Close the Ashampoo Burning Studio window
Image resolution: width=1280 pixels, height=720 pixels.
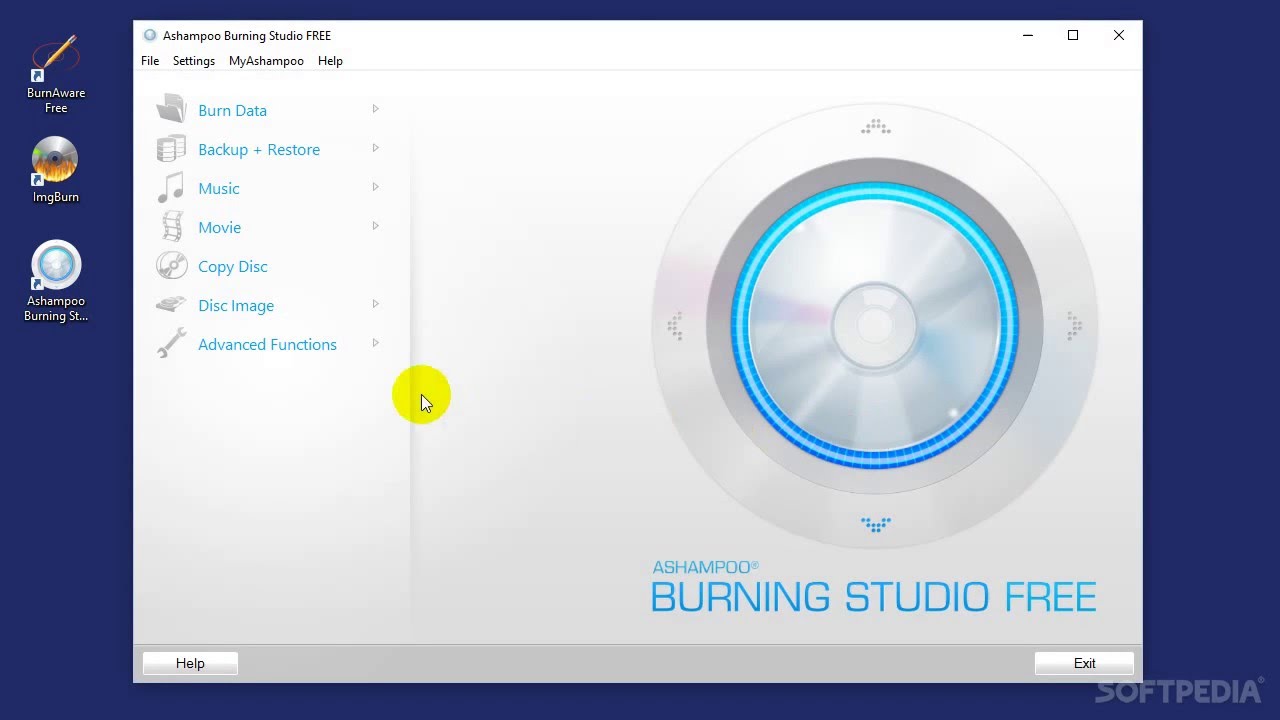(1119, 35)
